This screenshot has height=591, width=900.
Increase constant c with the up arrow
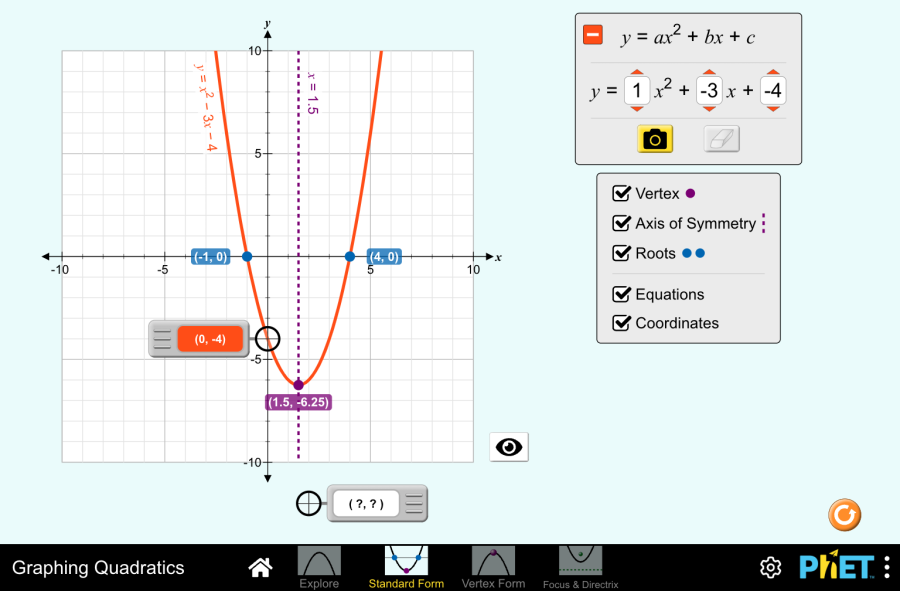pyautogui.click(x=773, y=72)
